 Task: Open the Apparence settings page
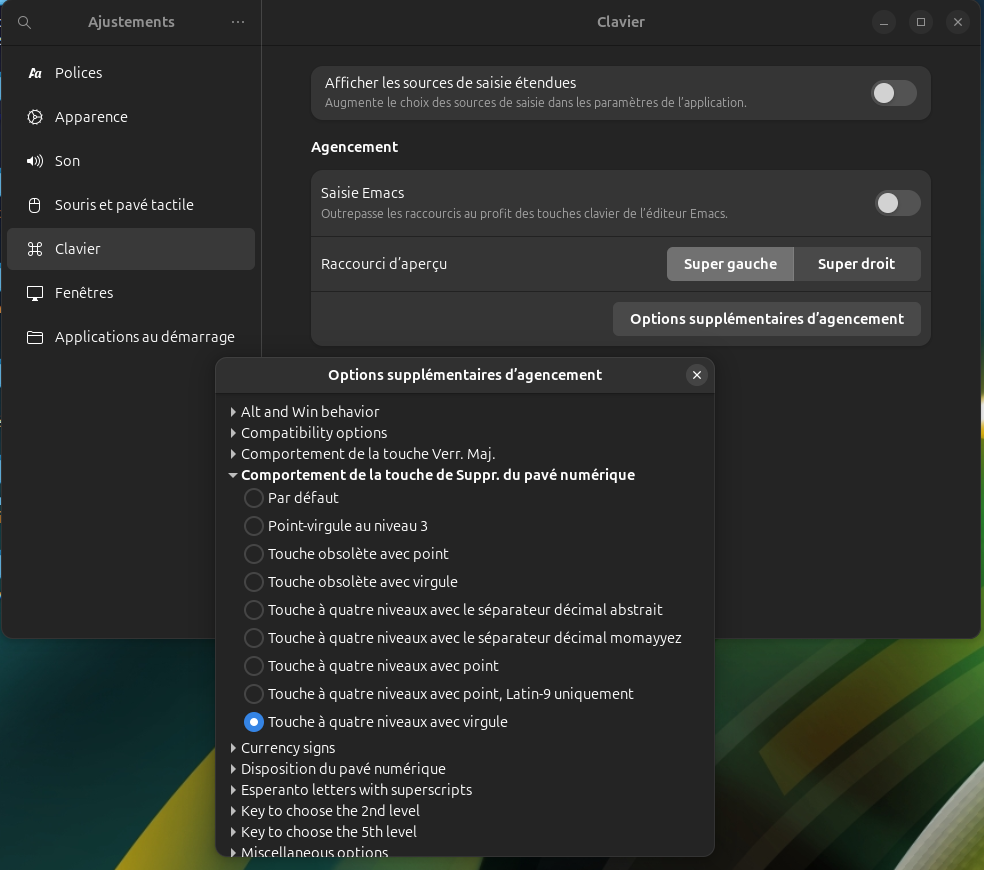coord(131,117)
